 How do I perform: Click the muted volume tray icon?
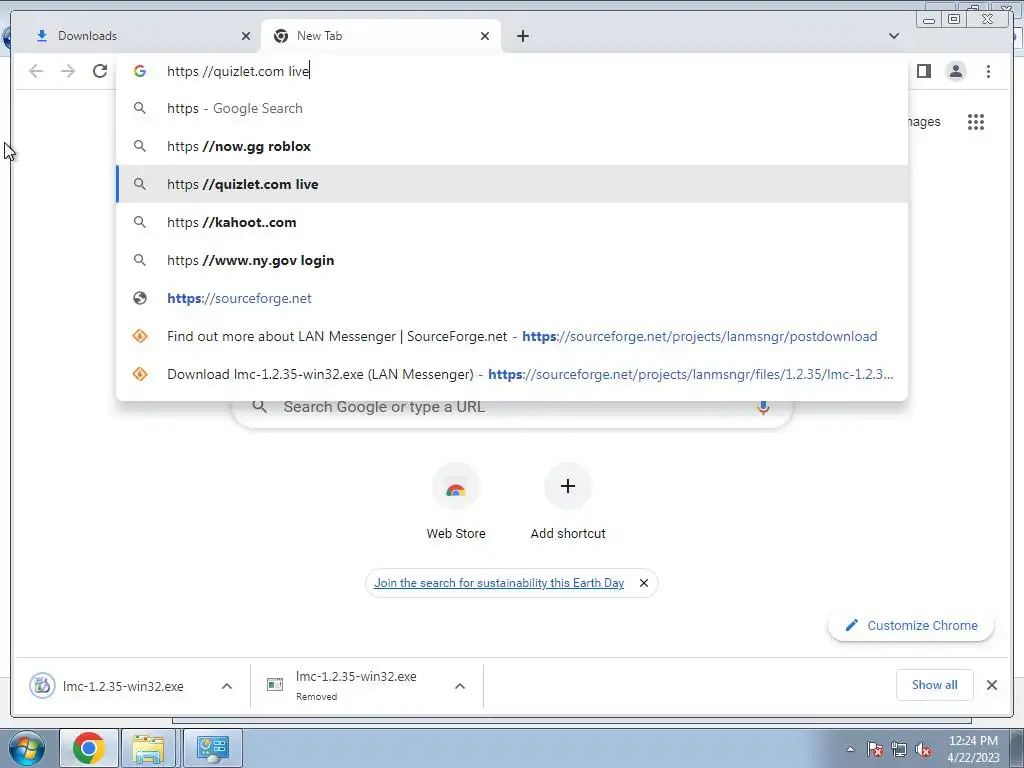[923, 749]
